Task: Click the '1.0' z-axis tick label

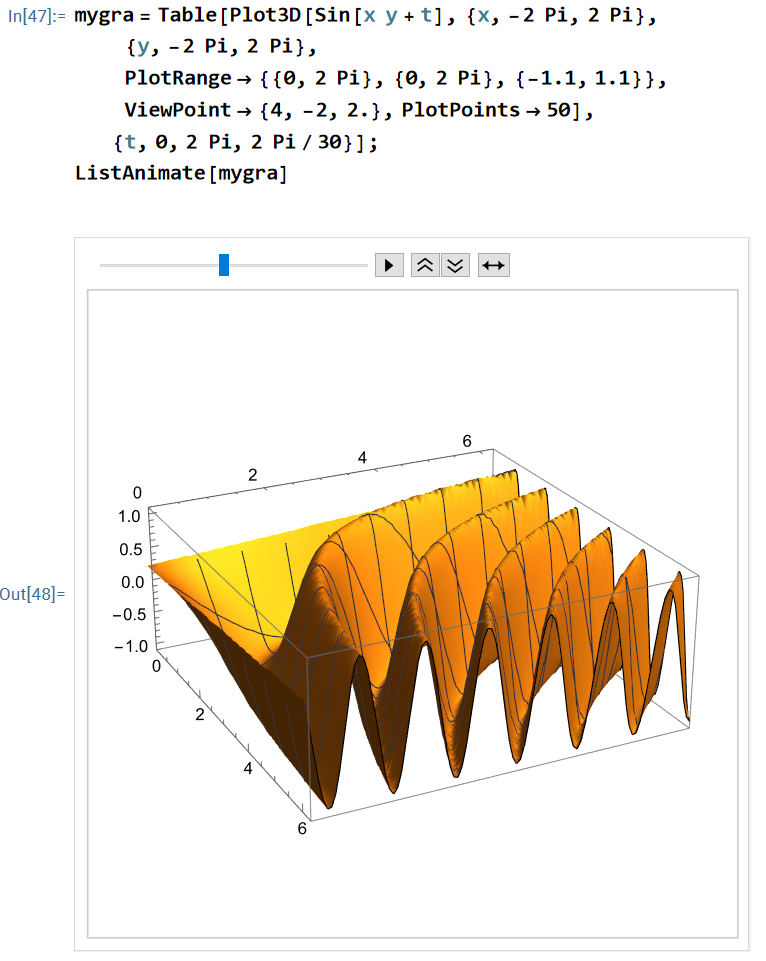Action: click(x=129, y=517)
